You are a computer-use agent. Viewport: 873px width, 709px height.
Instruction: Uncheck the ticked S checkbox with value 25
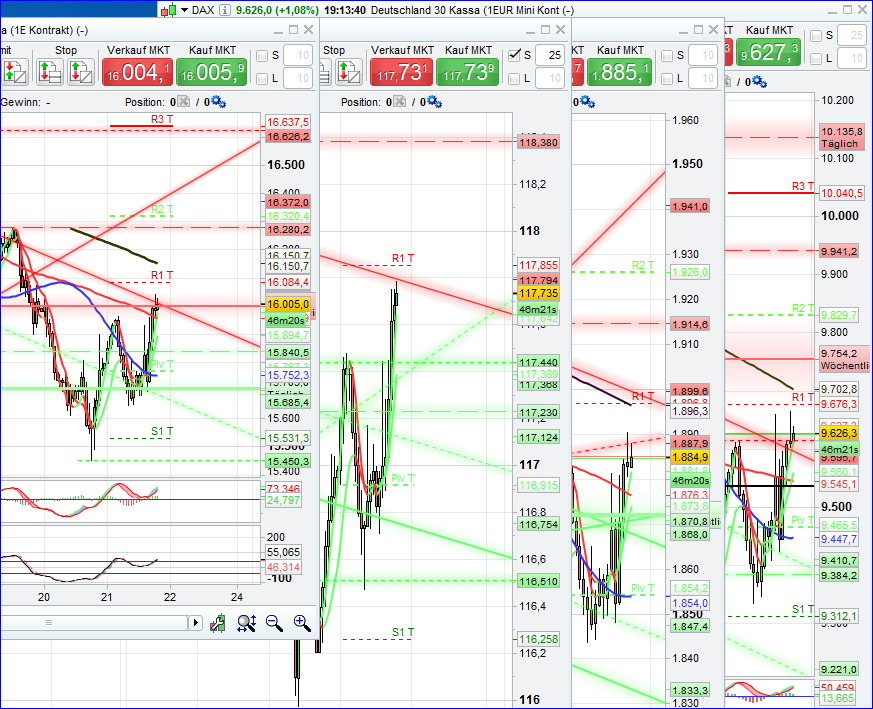(515, 54)
